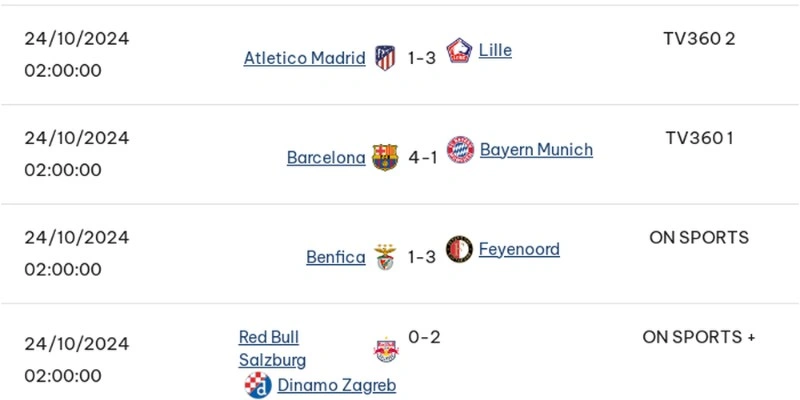The width and height of the screenshot is (800, 400).
Task: Click the Bayern Munich club logo
Action: tap(460, 150)
